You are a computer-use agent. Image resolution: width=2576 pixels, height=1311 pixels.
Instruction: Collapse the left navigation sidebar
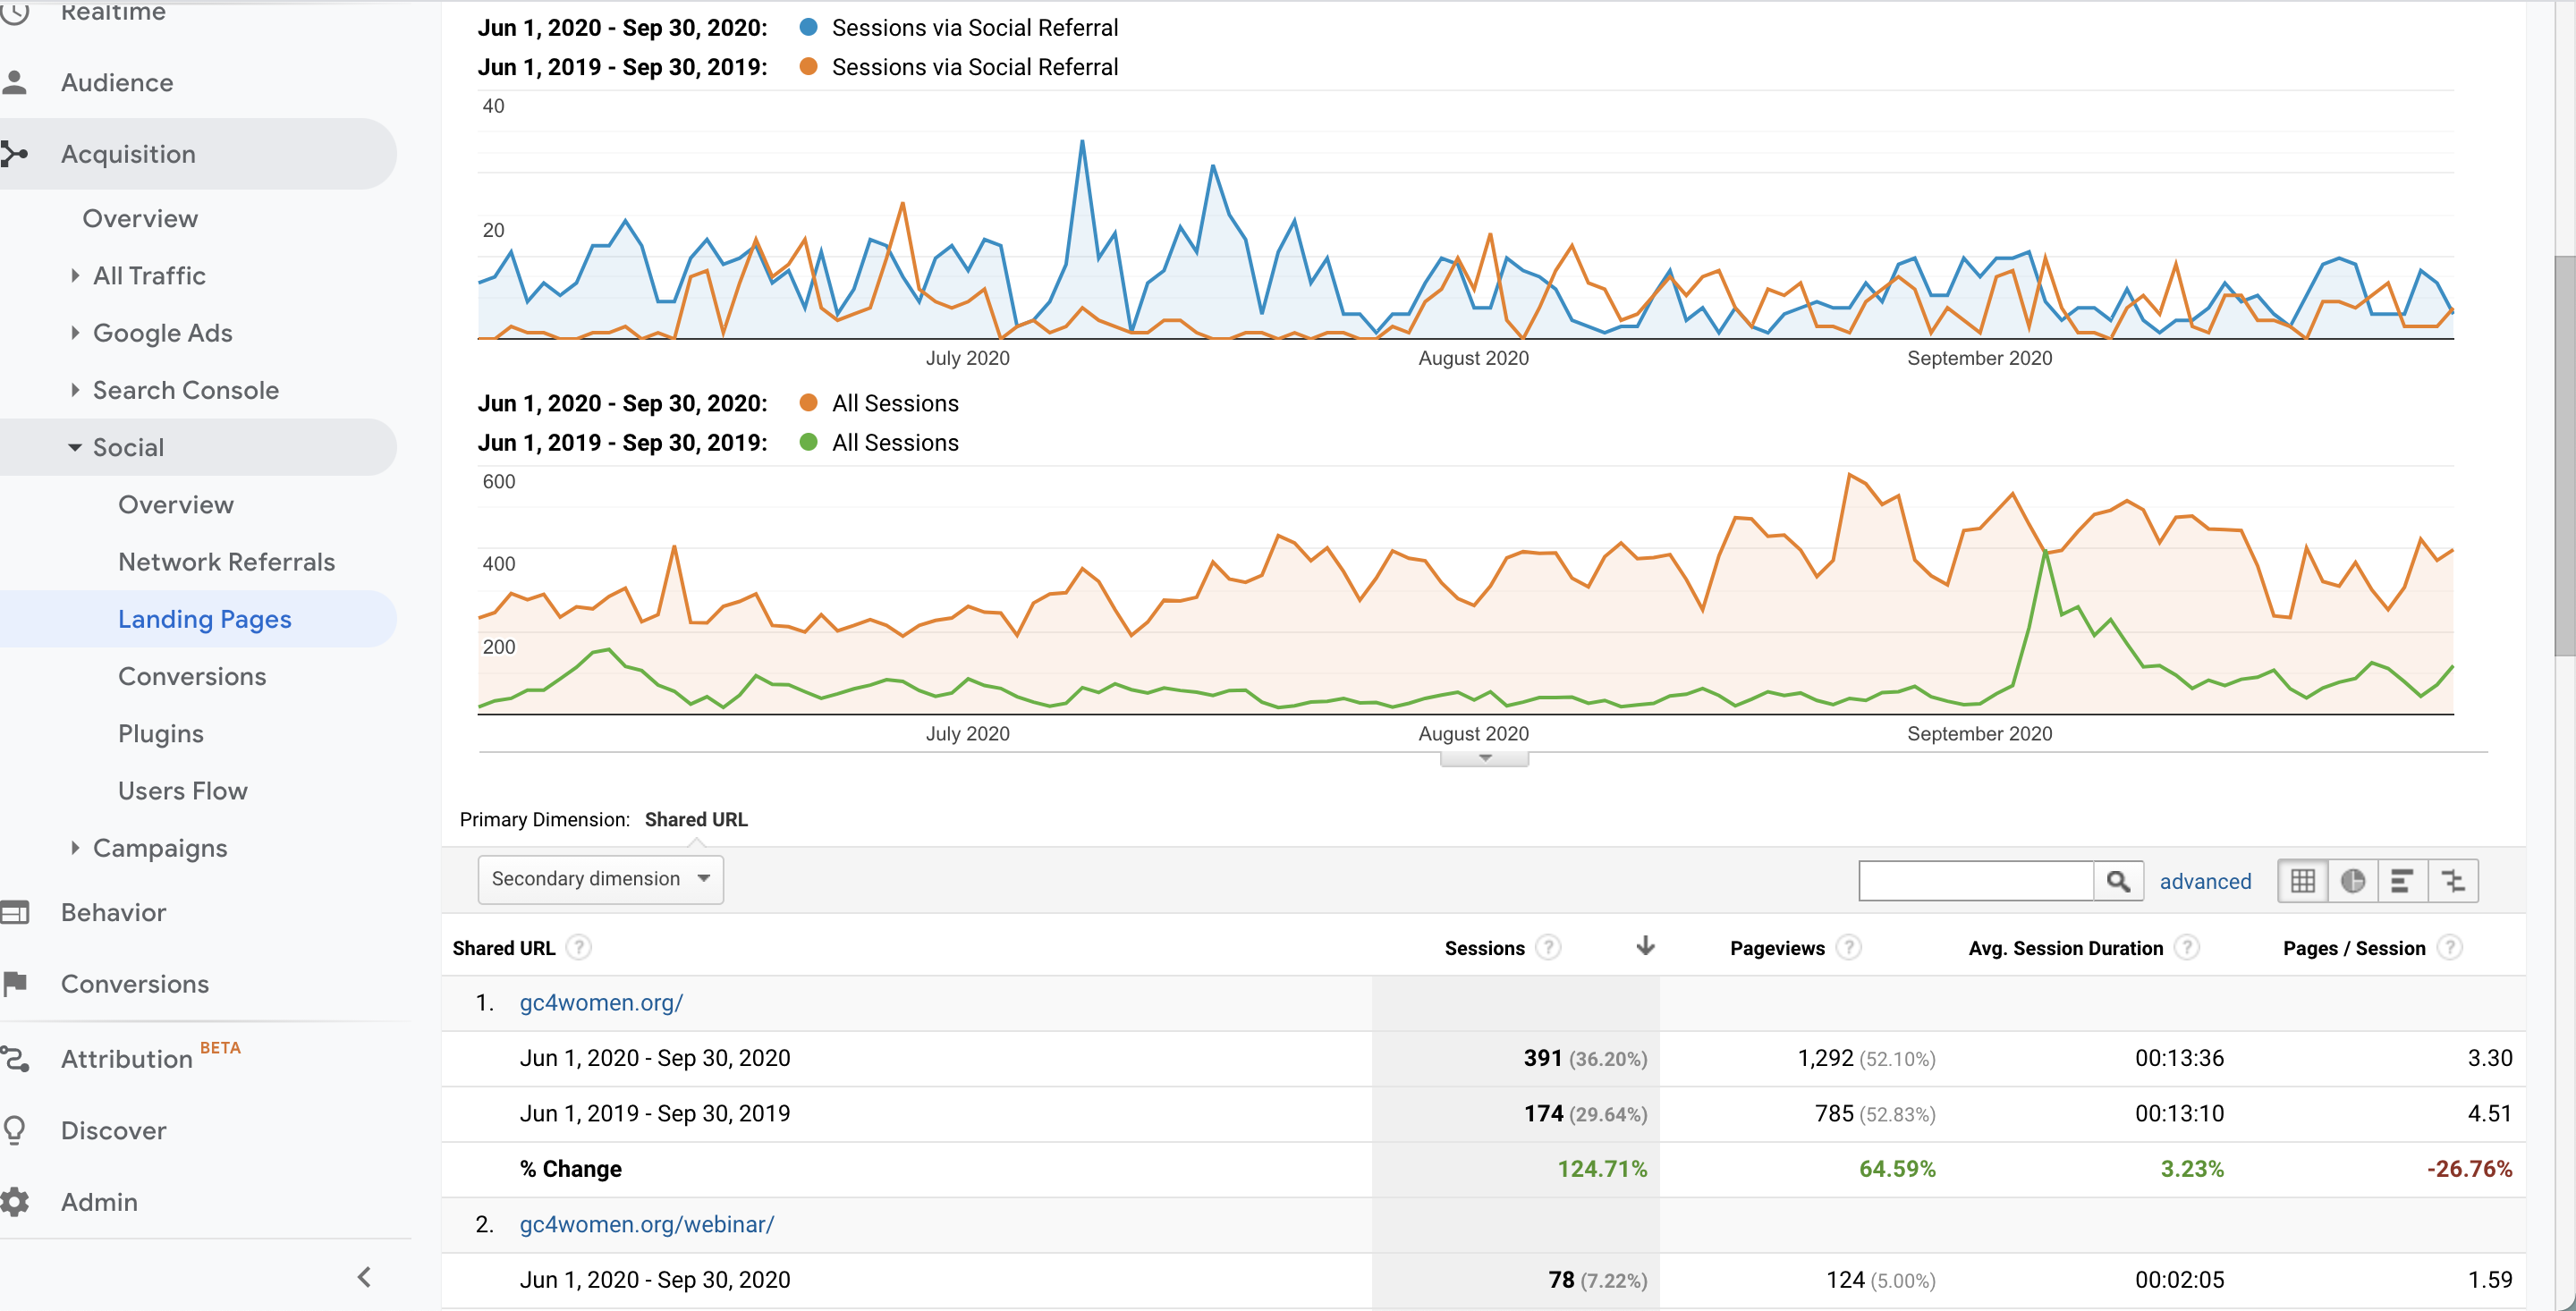point(364,1277)
